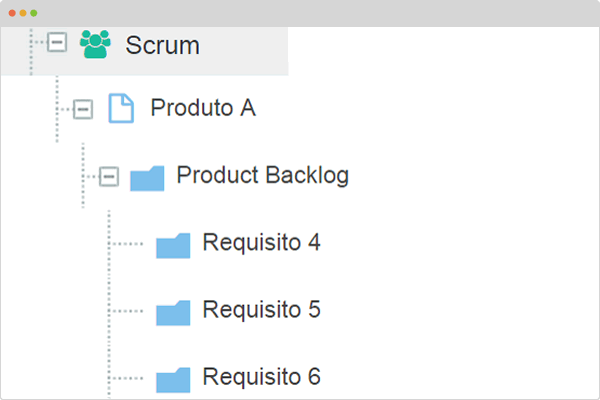Viewport: 600px width, 400px height.
Task: Click the gray window title bar
Action: 300,13
